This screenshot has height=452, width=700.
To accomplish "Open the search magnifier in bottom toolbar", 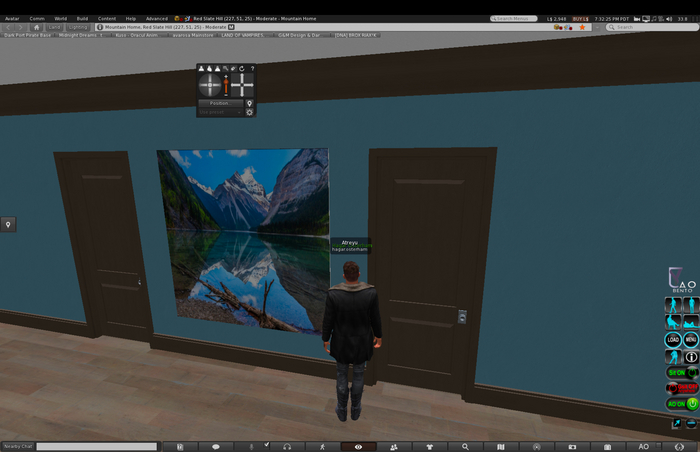I will (x=465, y=446).
